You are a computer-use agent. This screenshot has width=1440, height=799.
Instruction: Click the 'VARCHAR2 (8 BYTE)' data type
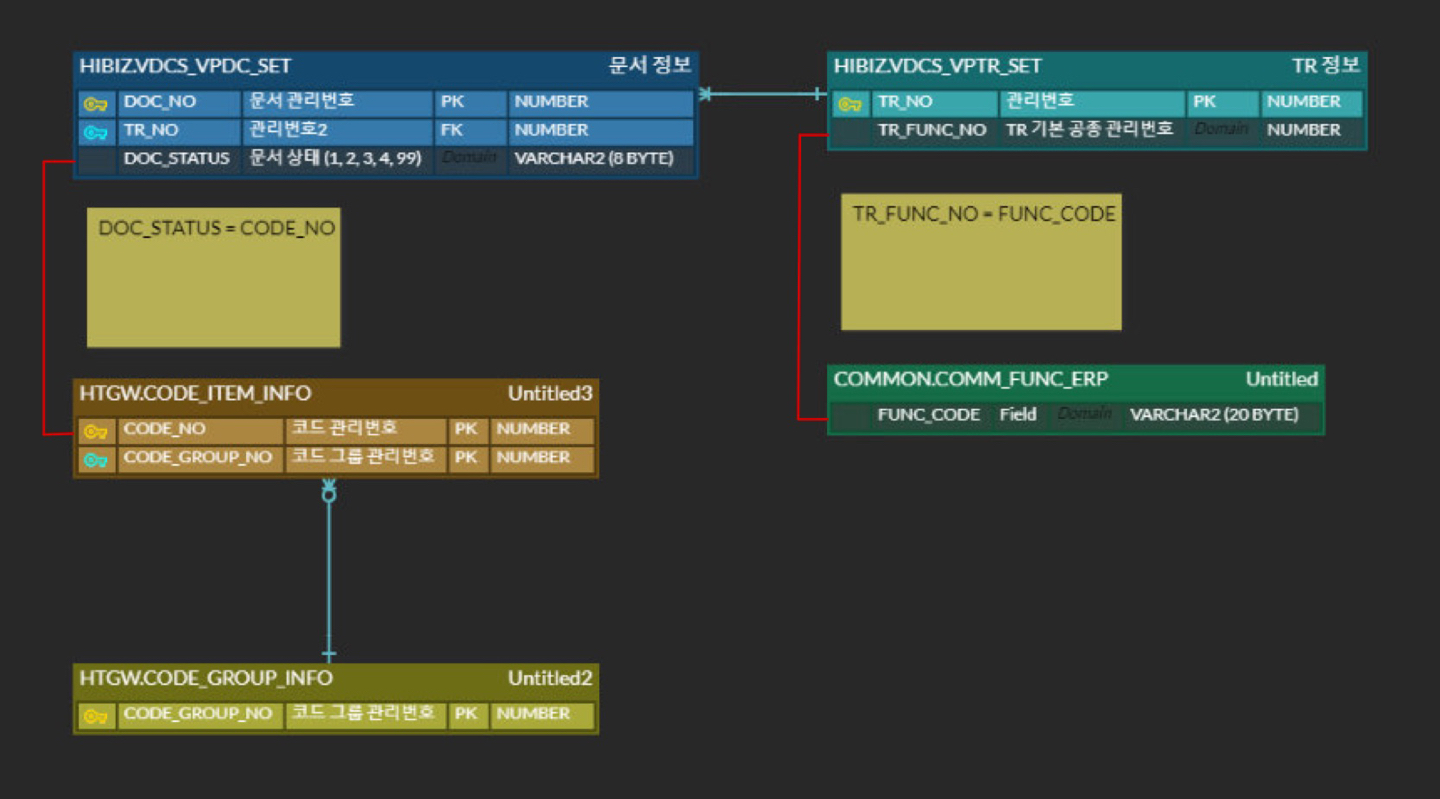[594, 158]
